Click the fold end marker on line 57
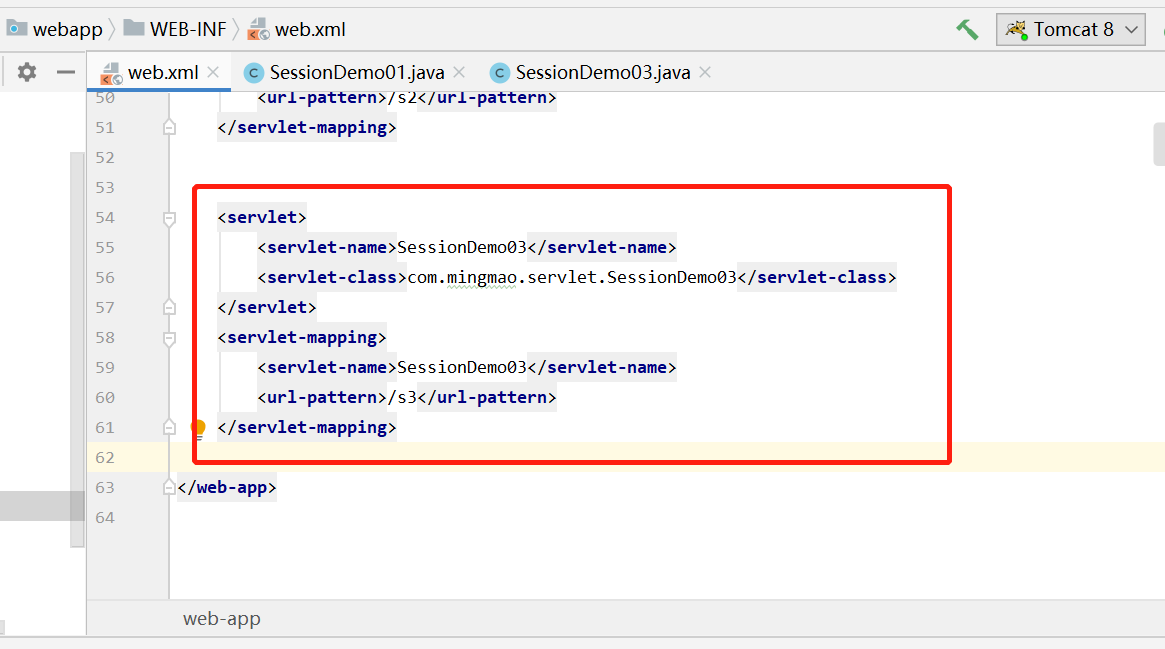This screenshot has width=1165, height=649. point(169,307)
